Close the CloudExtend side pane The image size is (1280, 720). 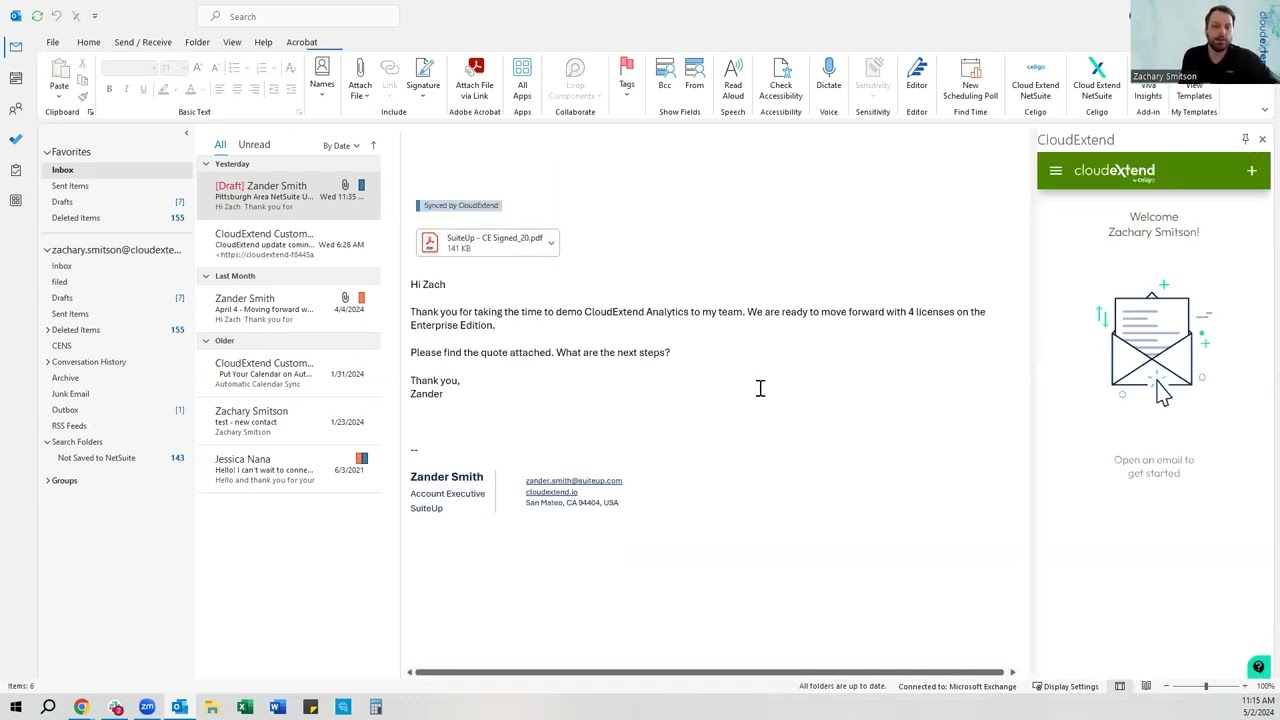[x=1262, y=139]
